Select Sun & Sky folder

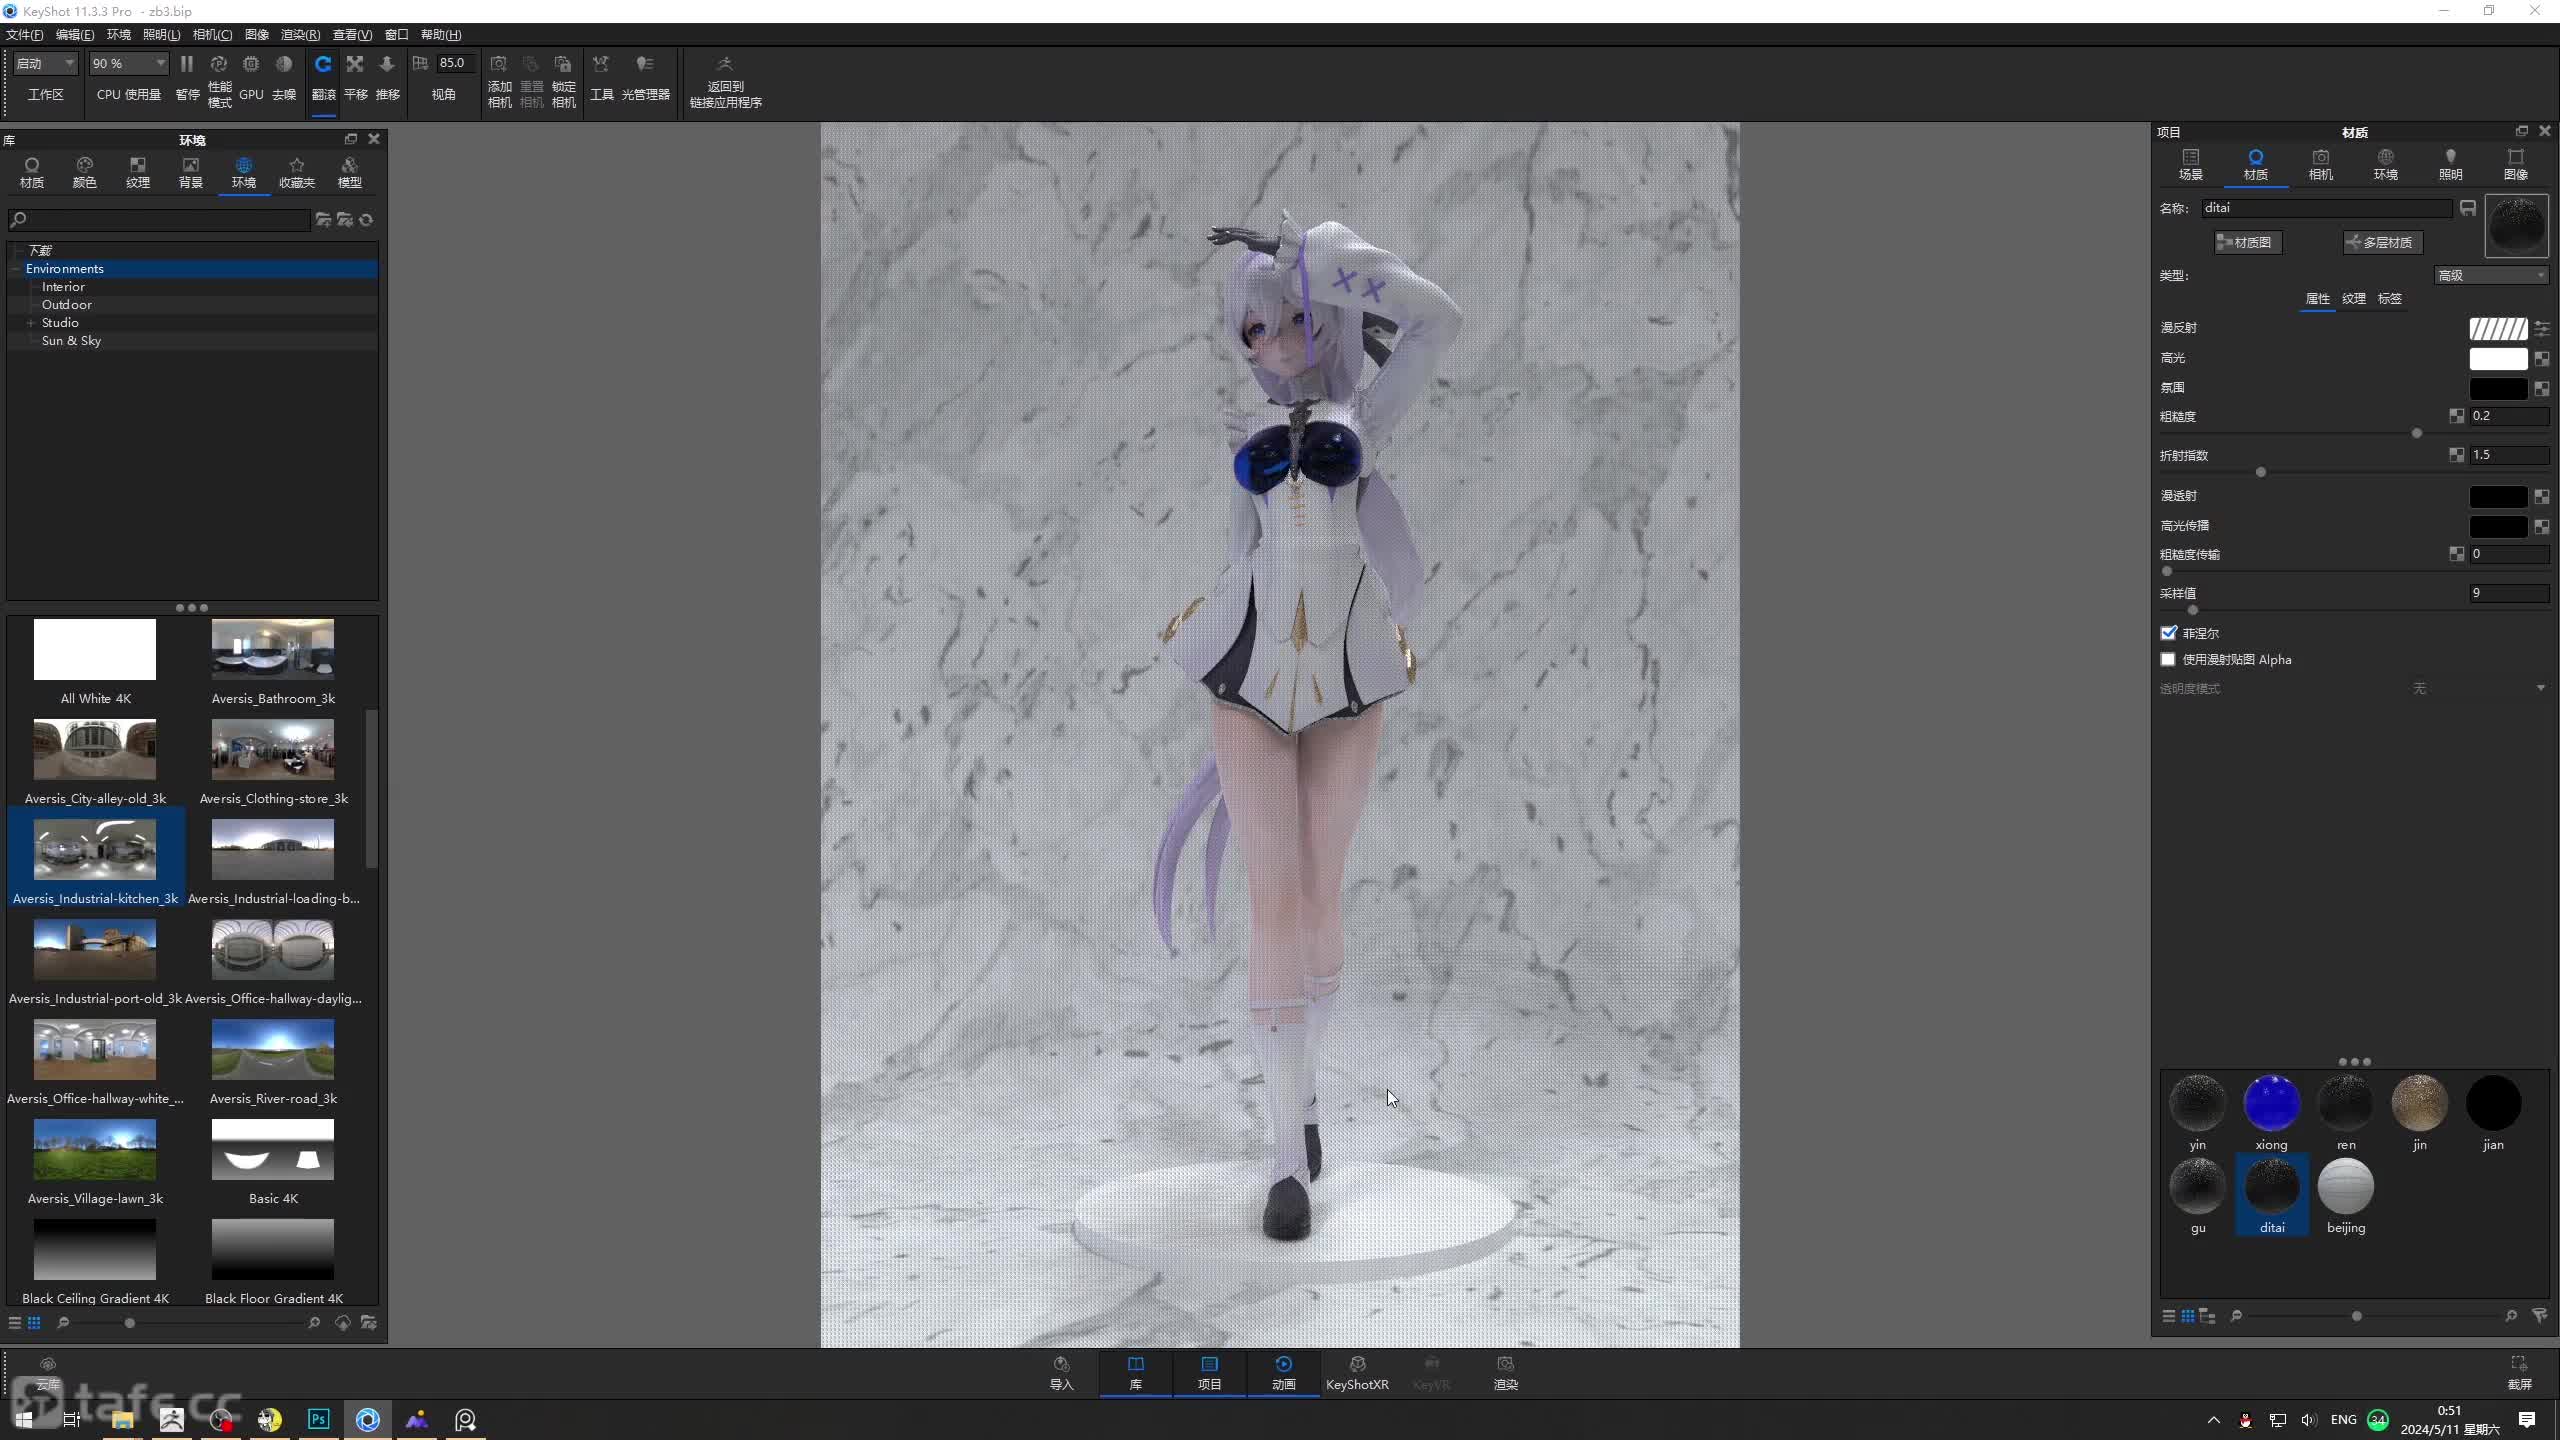(x=71, y=341)
